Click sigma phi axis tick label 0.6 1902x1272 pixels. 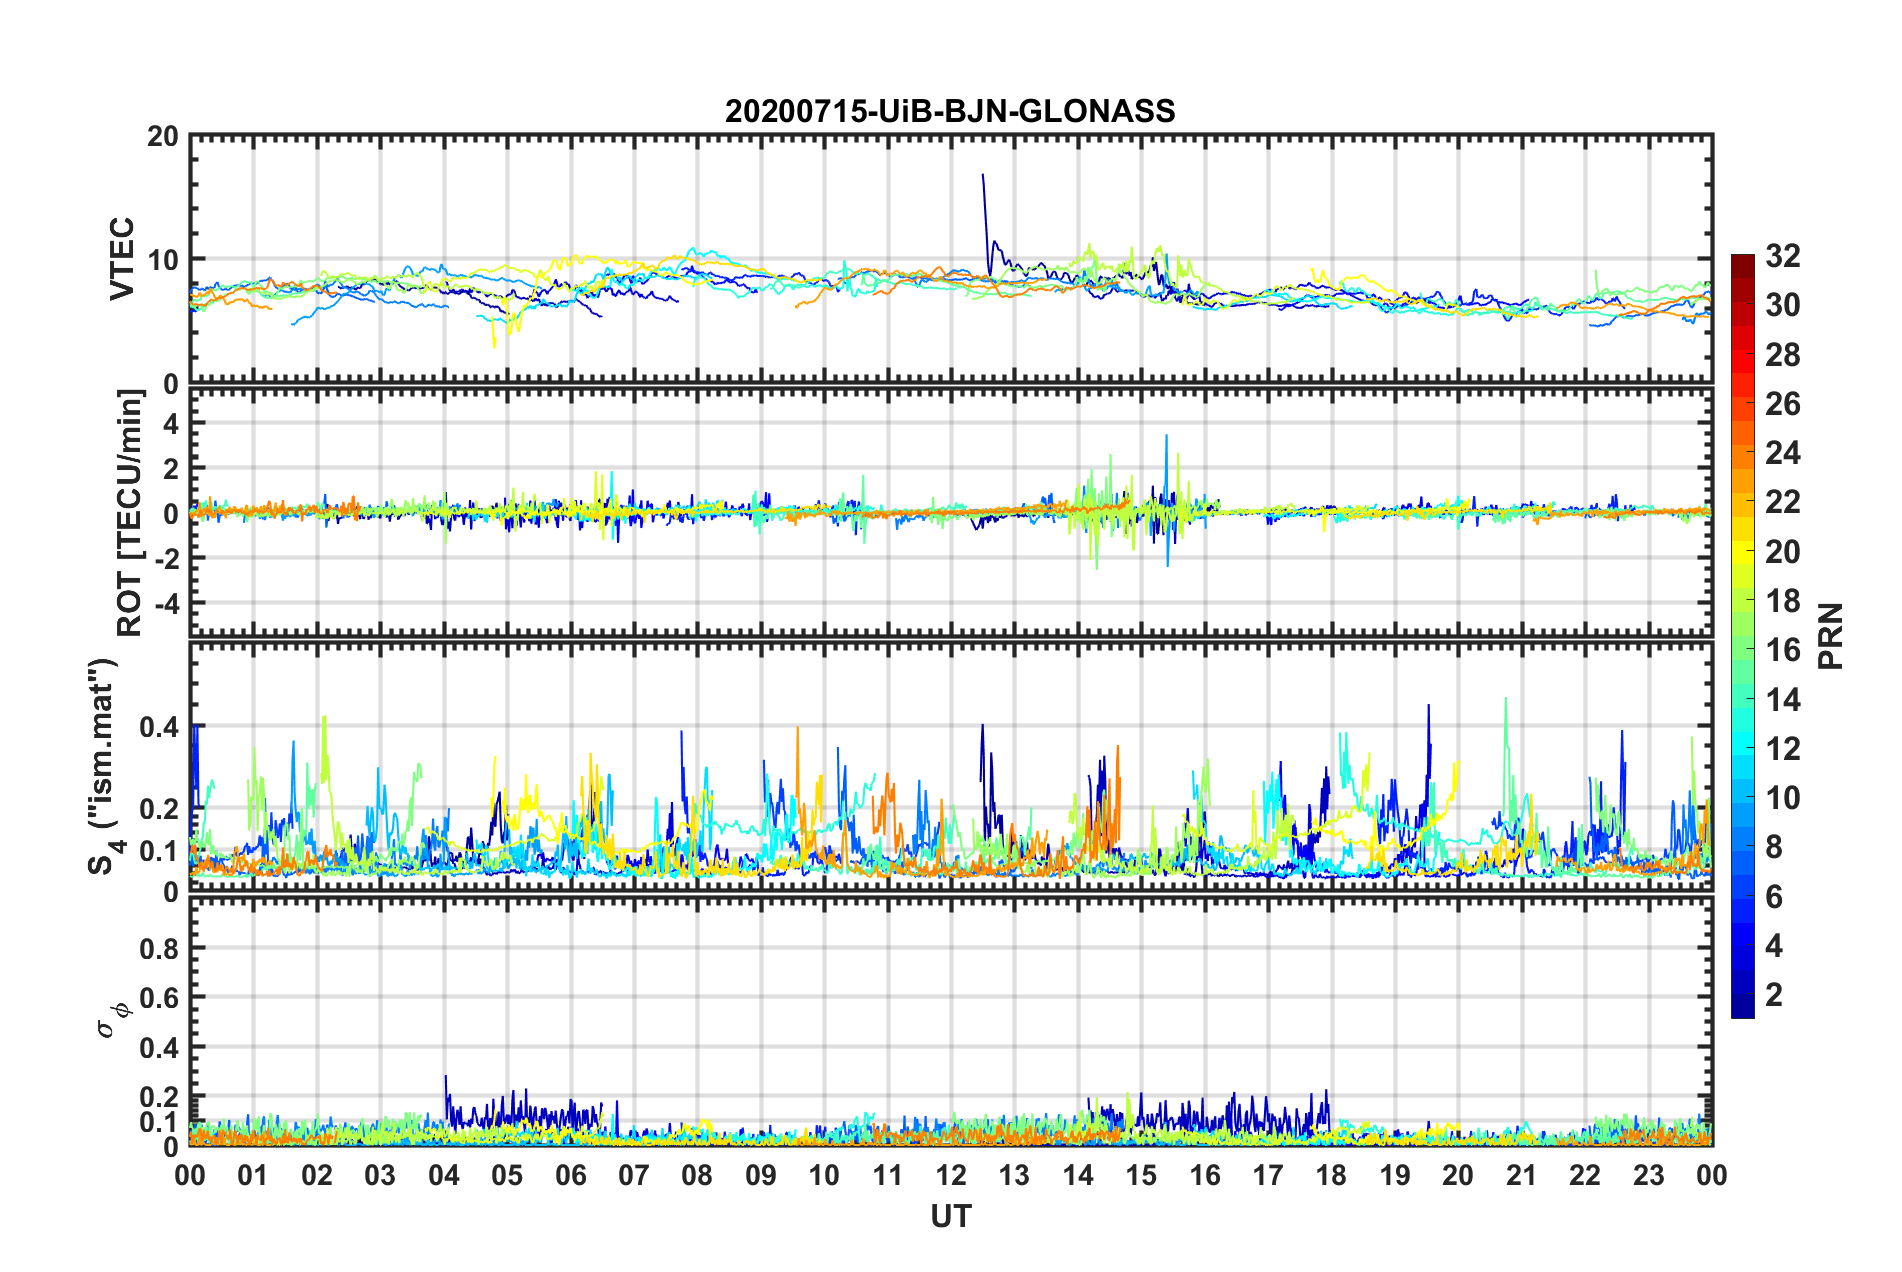[159, 998]
